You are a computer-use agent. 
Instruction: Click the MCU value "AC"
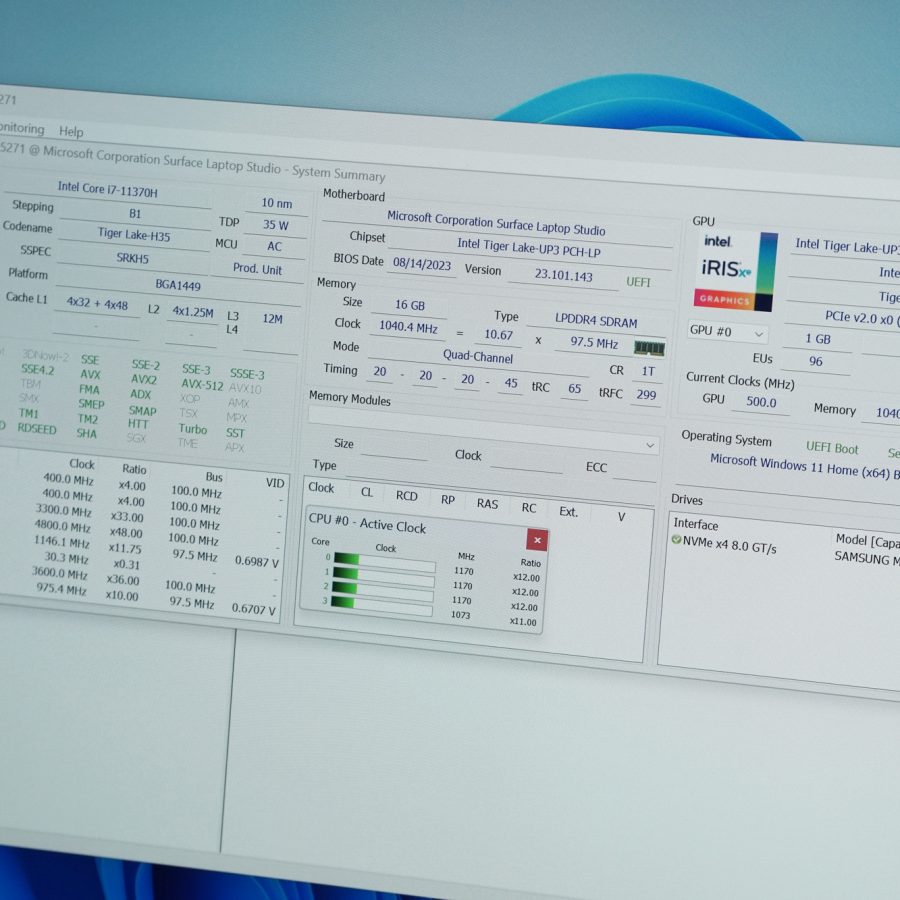(274, 246)
